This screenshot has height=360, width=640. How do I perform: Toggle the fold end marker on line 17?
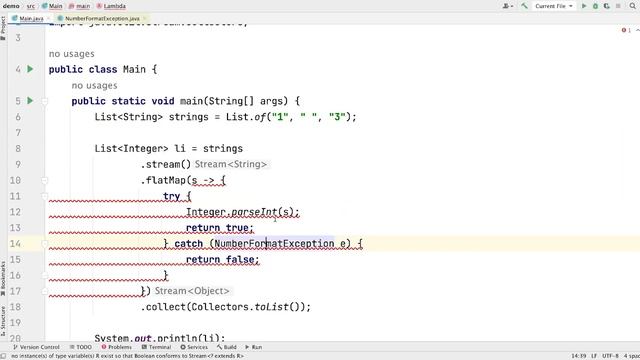pyautogui.click(x=44, y=291)
